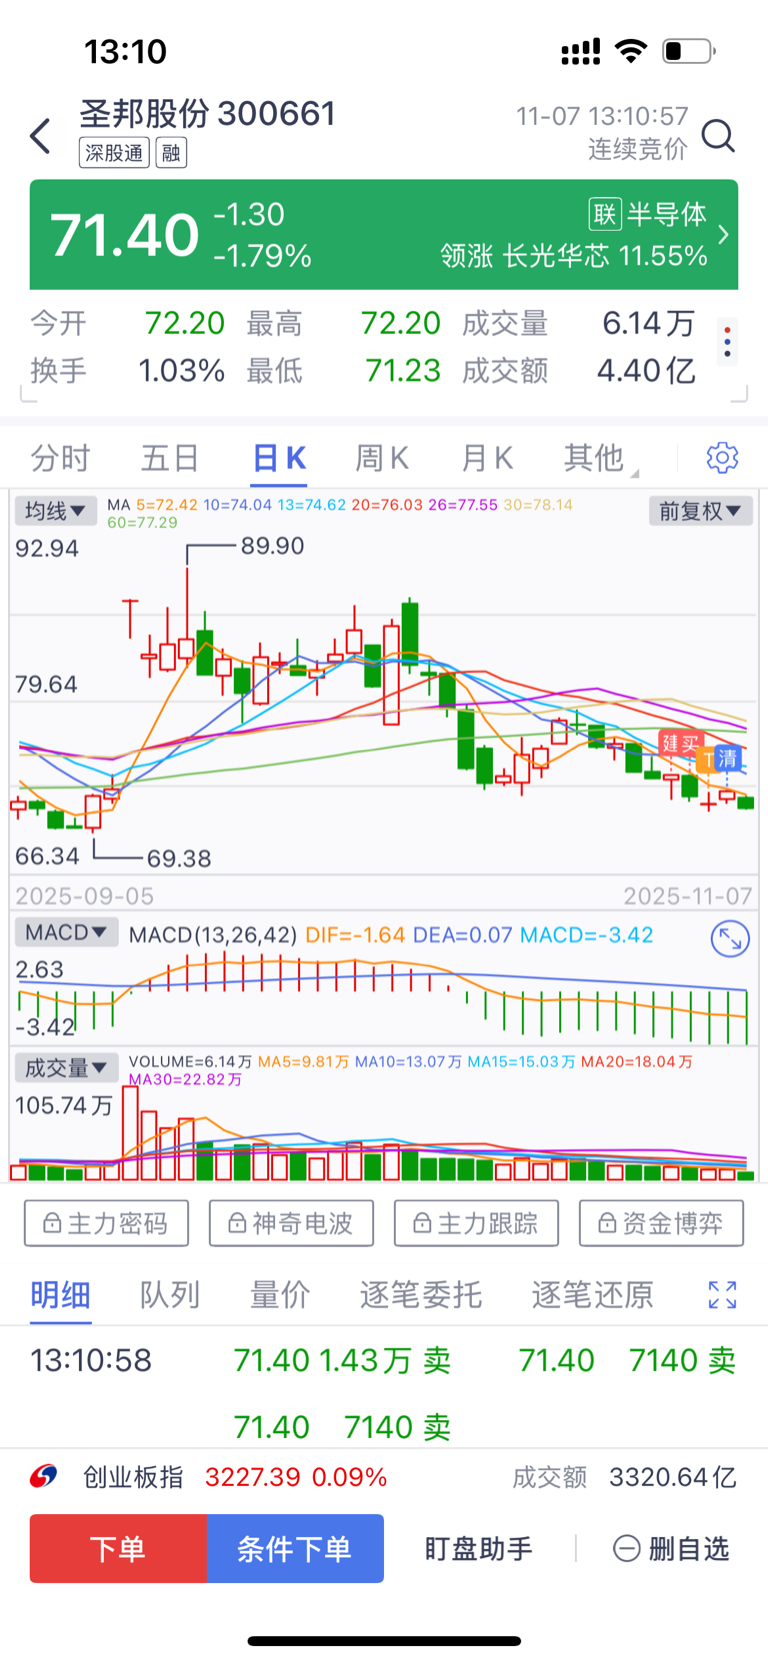Tap battery icon in status bar
Viewport: 768px width, 1663px height.
[x=688, y=51]
